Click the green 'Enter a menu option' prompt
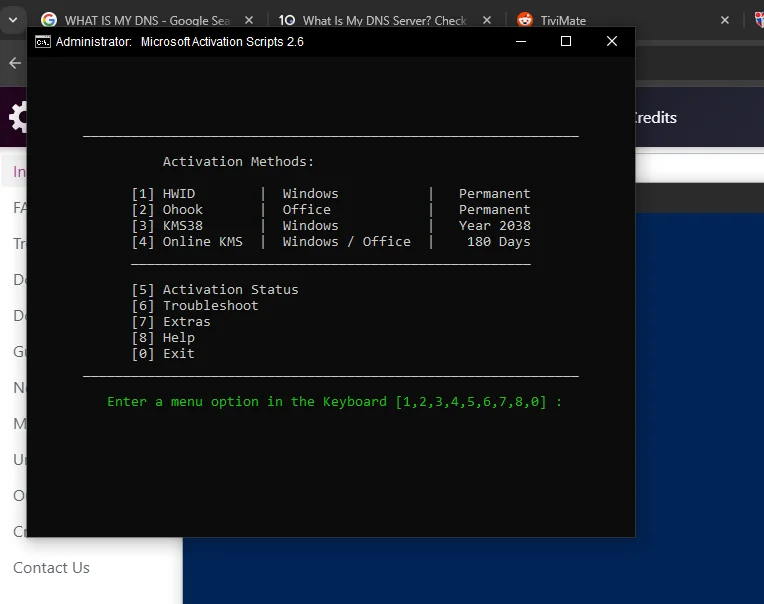Screen dimensions: 764x604 tap(334, 402)
